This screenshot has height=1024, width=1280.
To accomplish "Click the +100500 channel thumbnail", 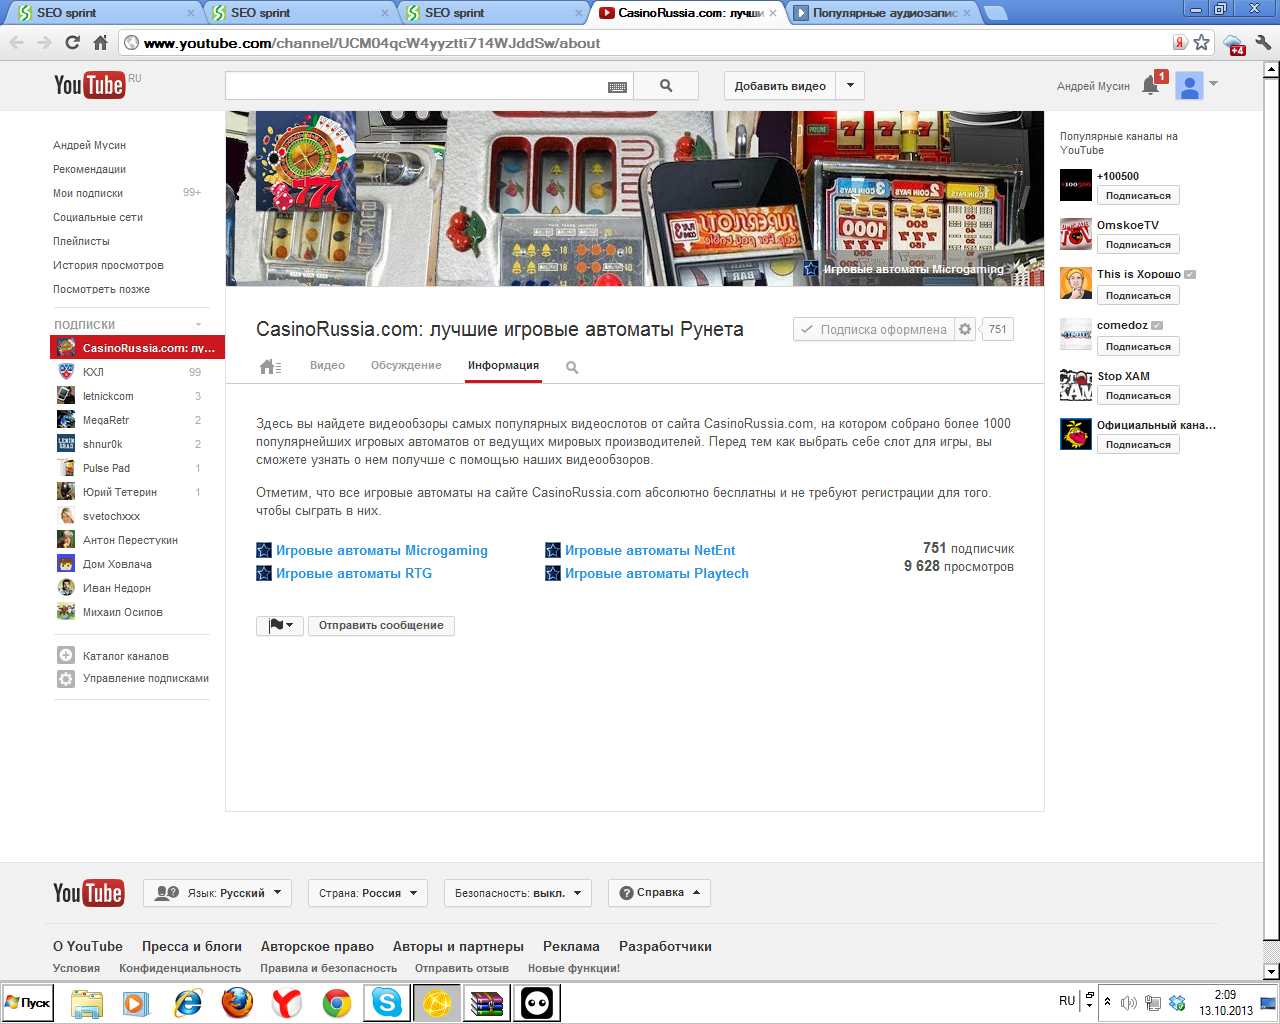I will click(x=1076, y=185).
